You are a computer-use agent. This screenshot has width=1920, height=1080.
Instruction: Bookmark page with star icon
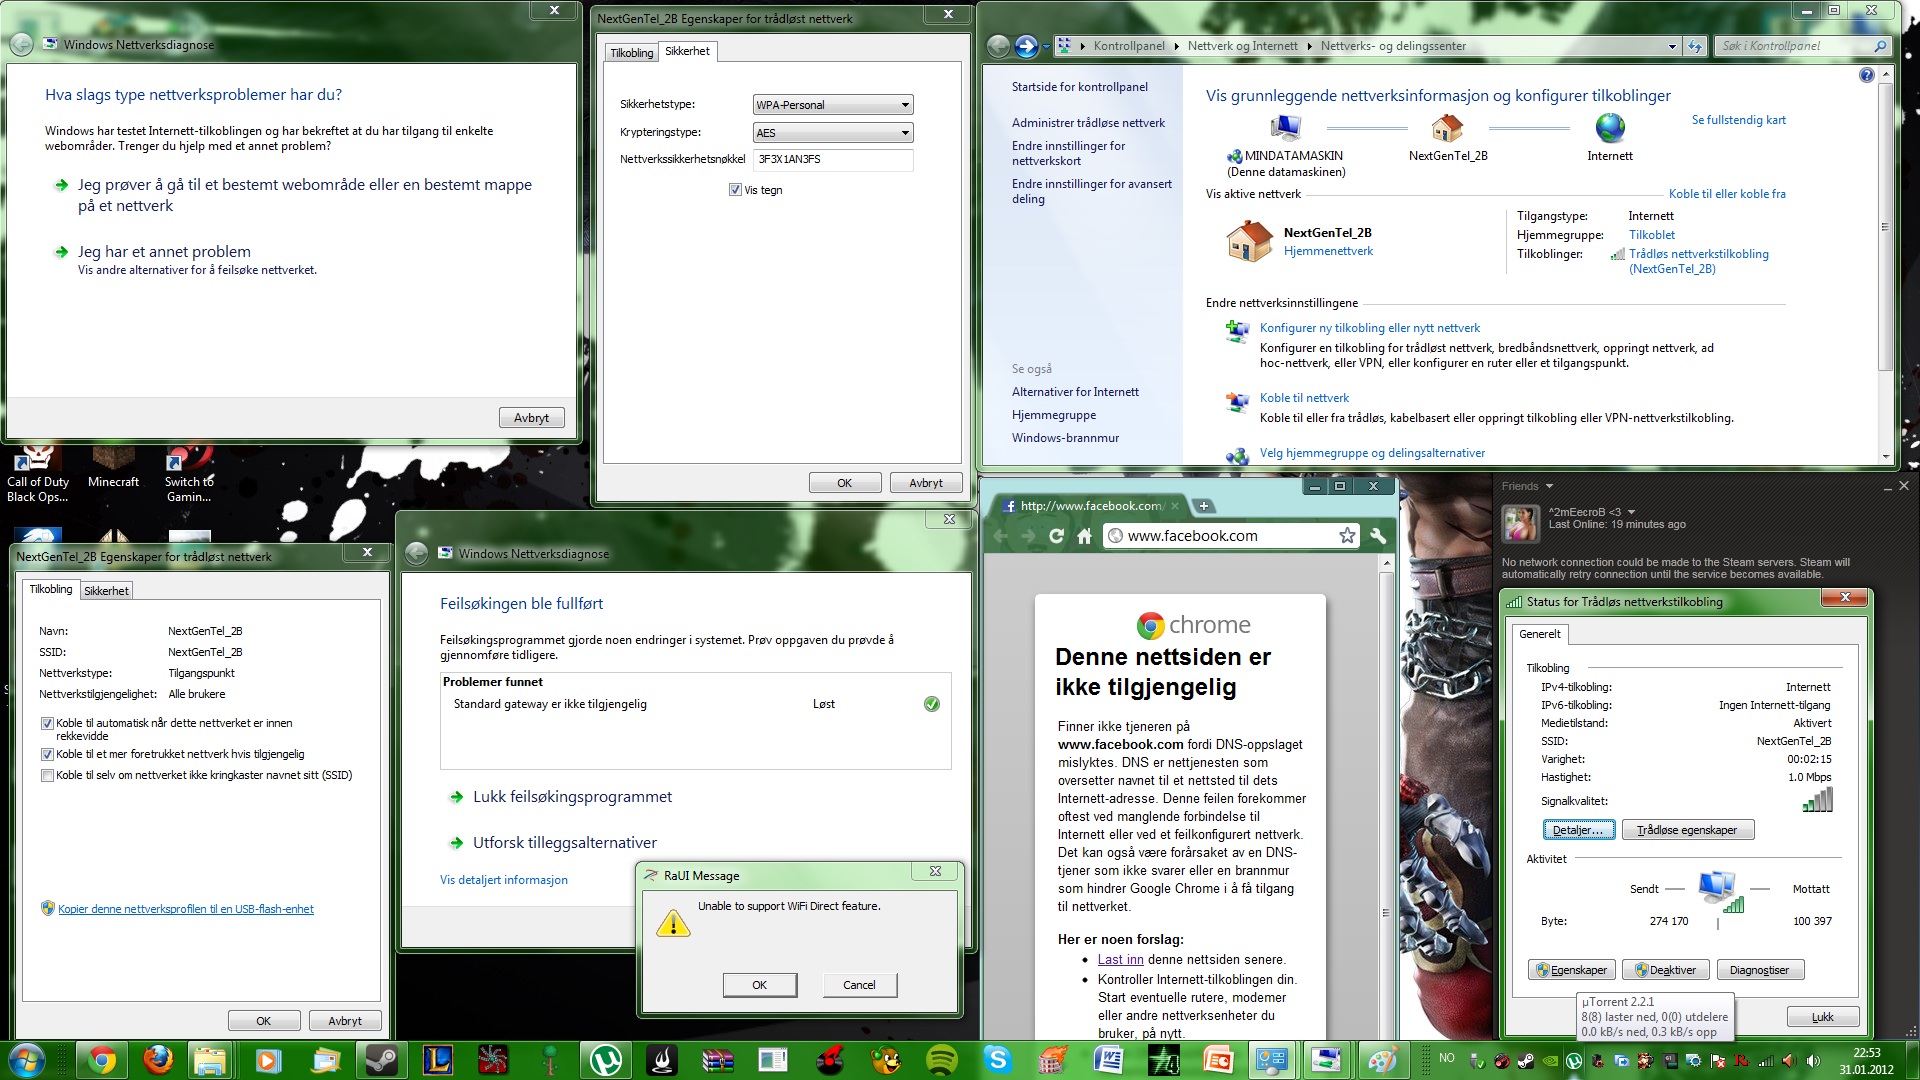[1347, 536]
